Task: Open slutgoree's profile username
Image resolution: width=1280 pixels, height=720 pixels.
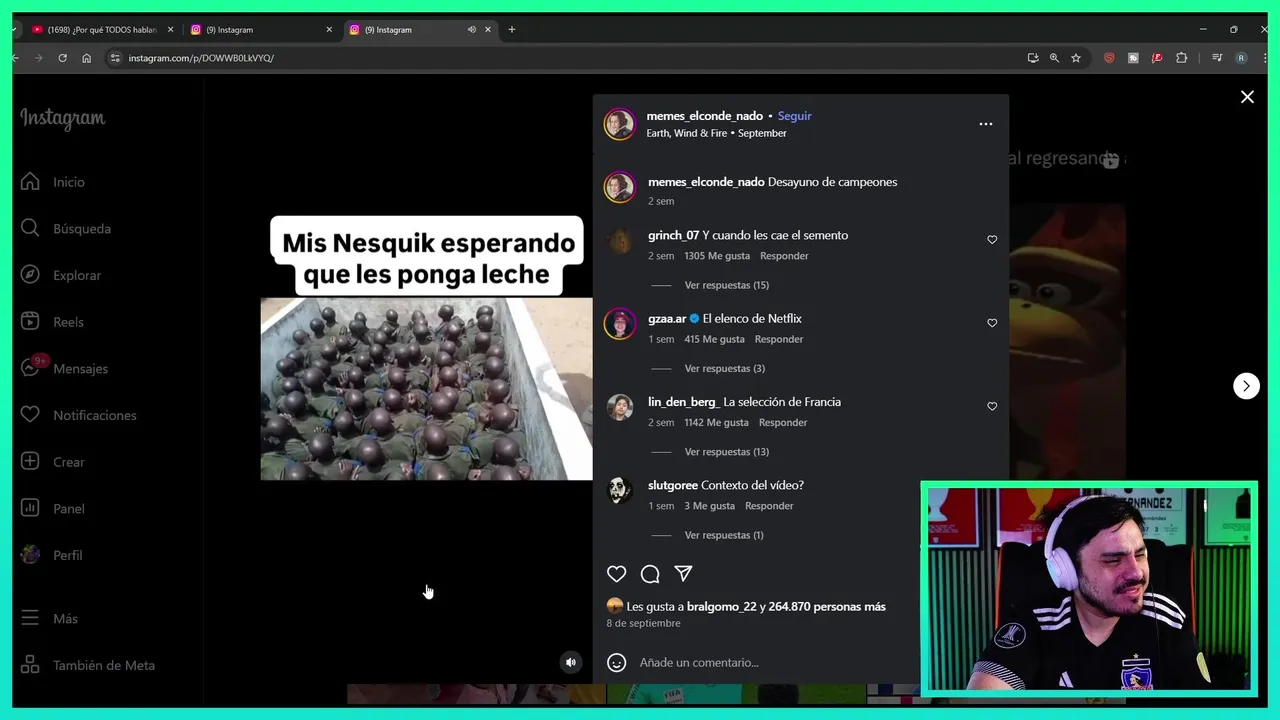Action: pos(672,485)
